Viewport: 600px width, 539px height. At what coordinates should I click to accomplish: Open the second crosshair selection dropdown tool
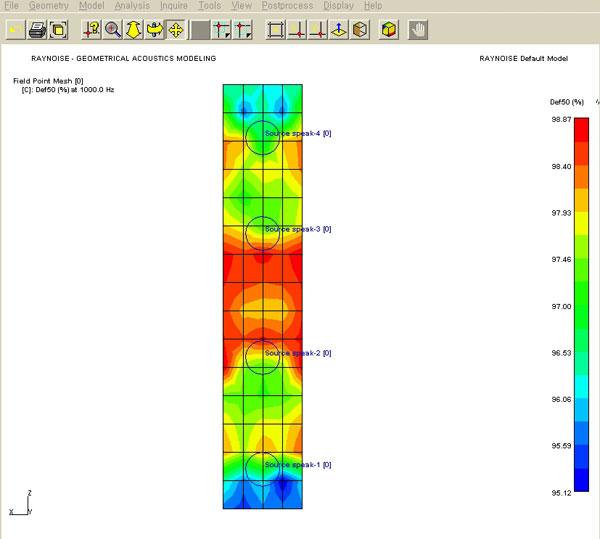point(243,30)
